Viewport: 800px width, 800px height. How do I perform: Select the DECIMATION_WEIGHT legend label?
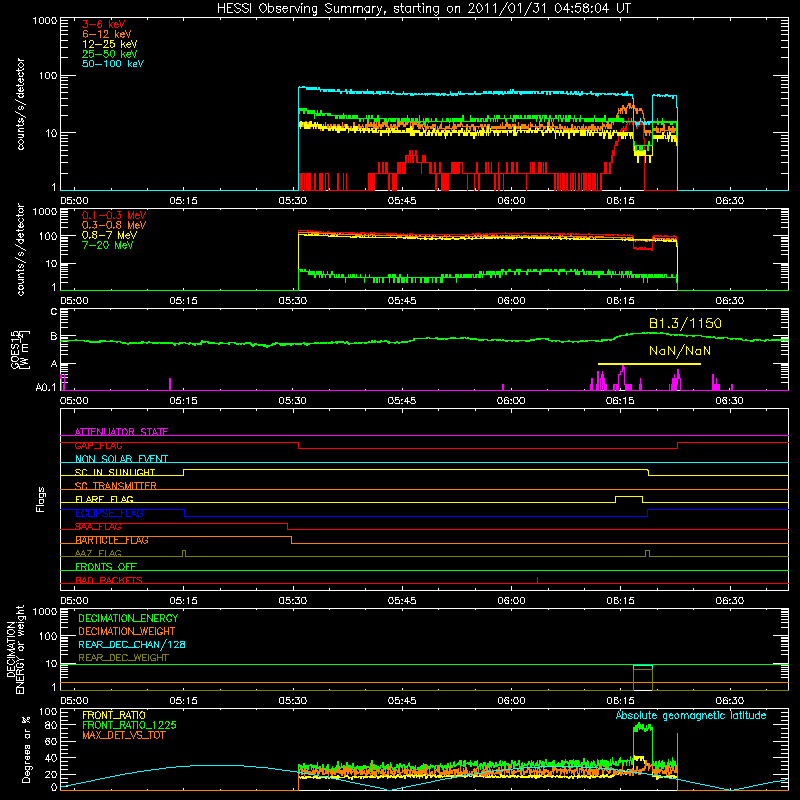[x=127, y=631]
